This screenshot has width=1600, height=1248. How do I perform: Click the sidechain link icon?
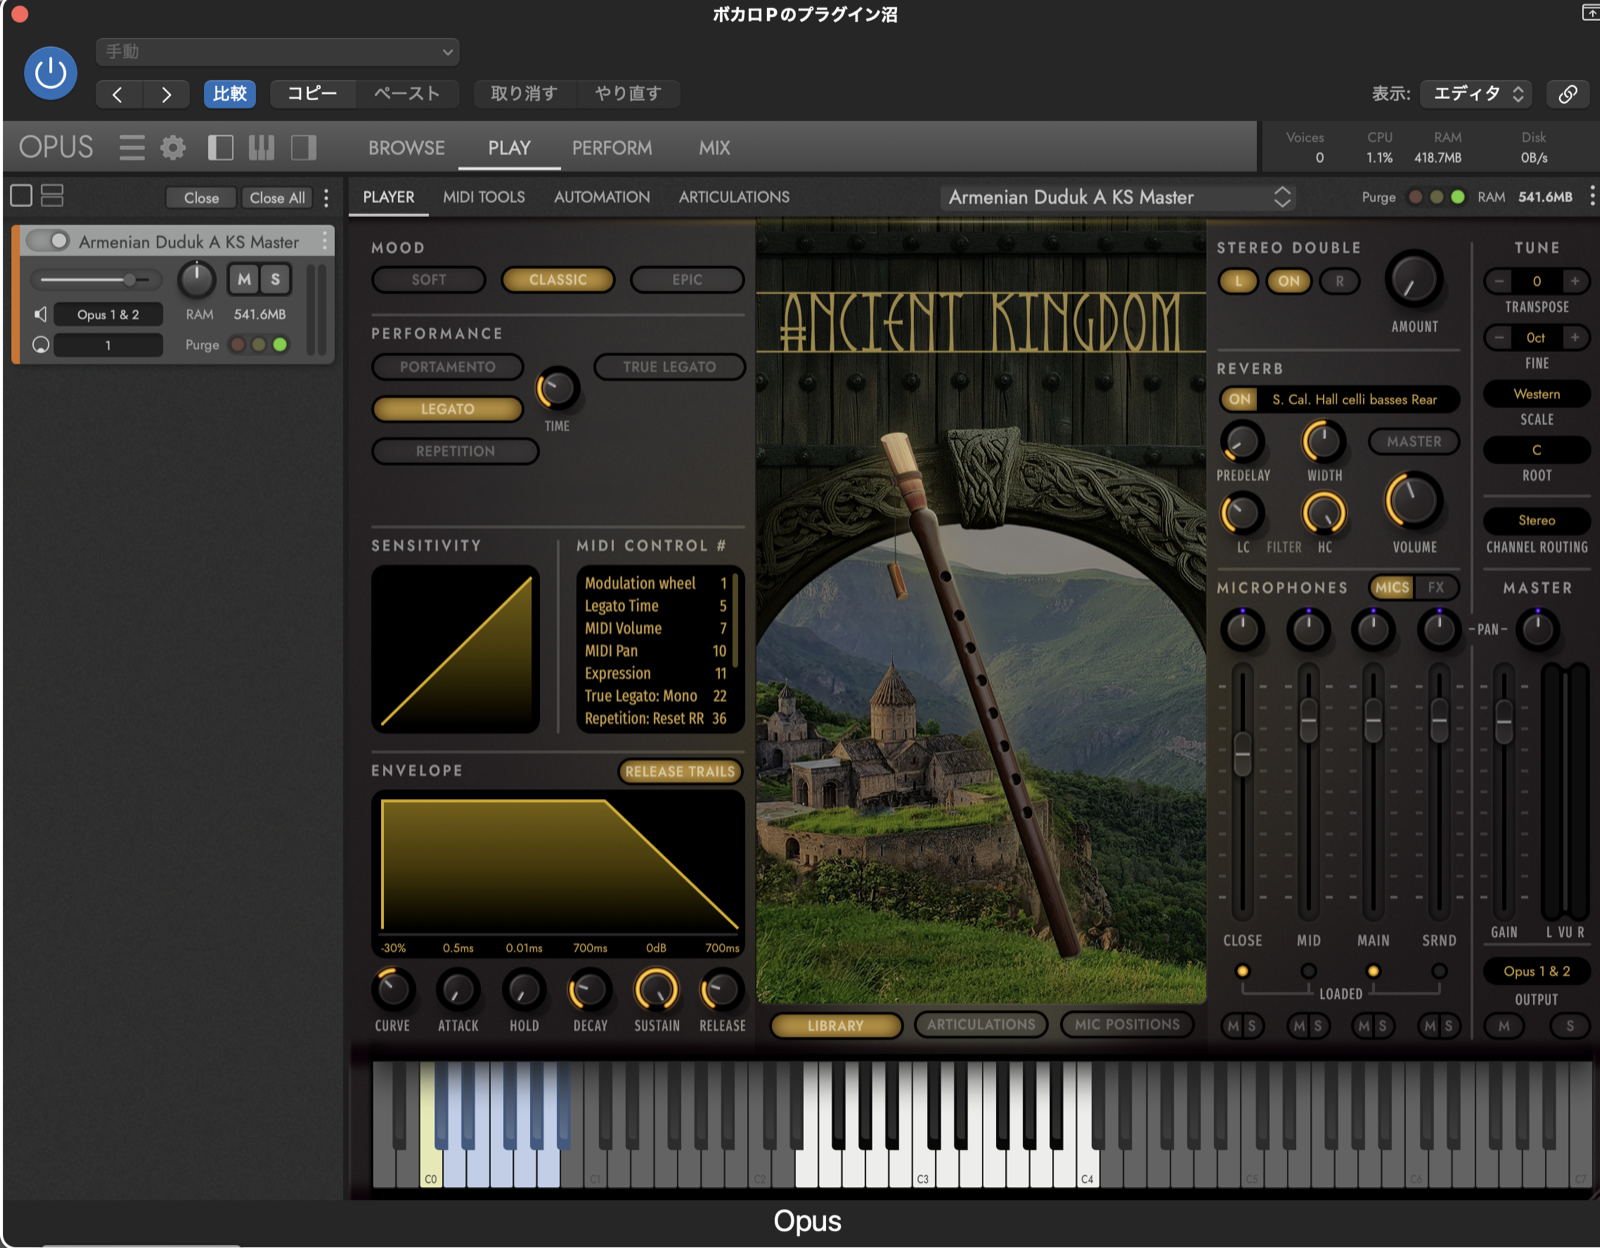click(x=1568, y=93)
